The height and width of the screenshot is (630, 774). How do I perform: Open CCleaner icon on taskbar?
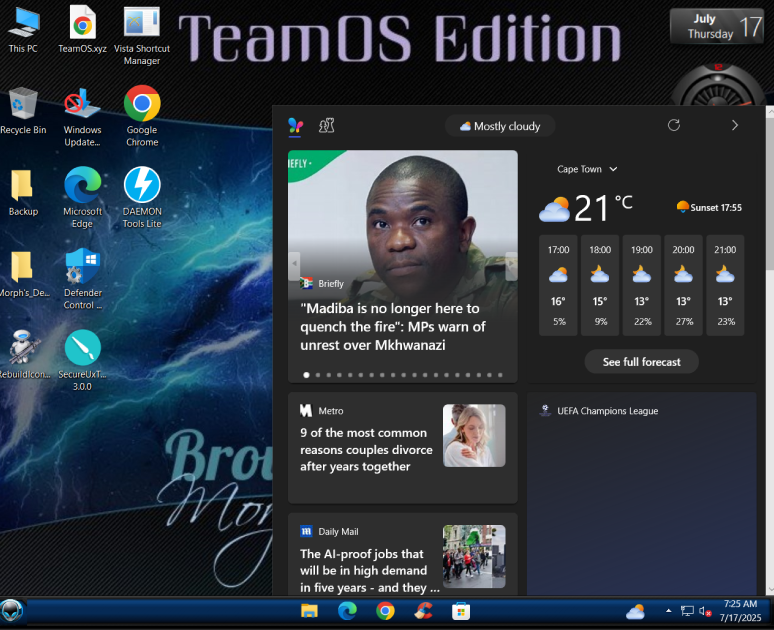click(423, 611)
